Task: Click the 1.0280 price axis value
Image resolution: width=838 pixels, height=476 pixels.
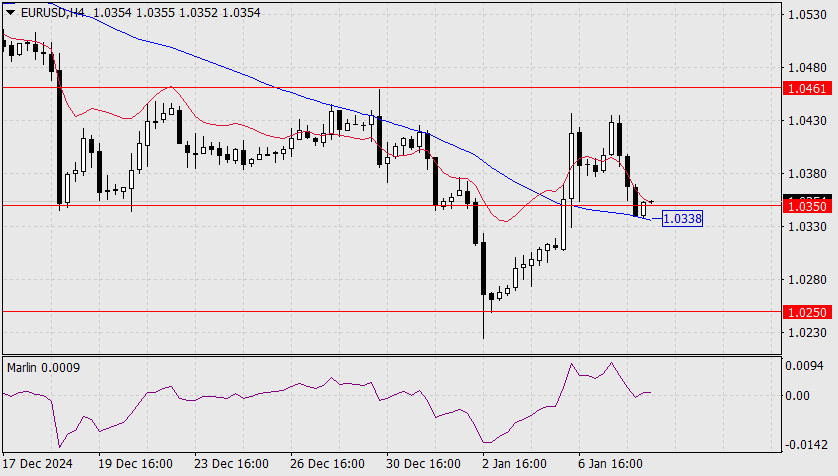Action: [808, 279]
